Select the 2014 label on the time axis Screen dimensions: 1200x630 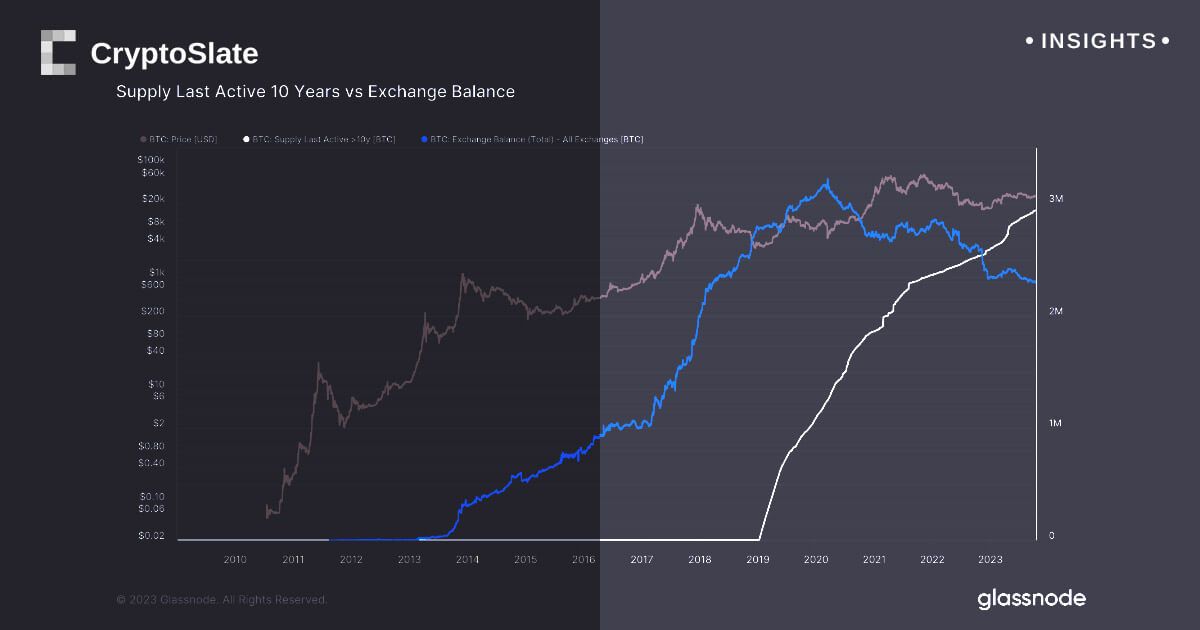pyautogui.click(x=467, y=559)
